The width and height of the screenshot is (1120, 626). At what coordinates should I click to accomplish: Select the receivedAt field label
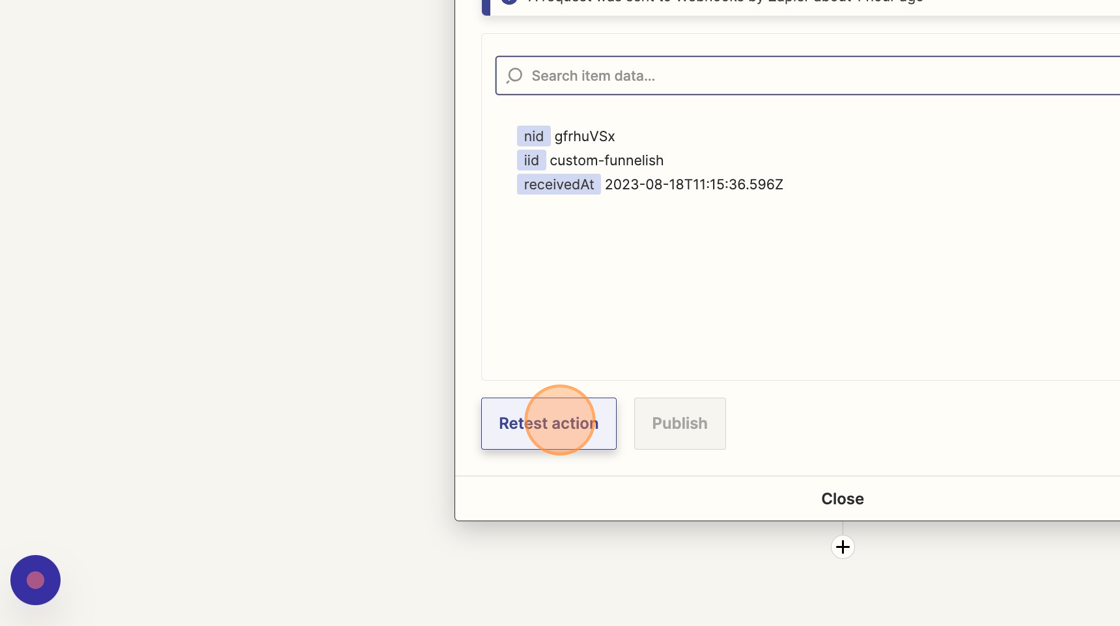559,184
